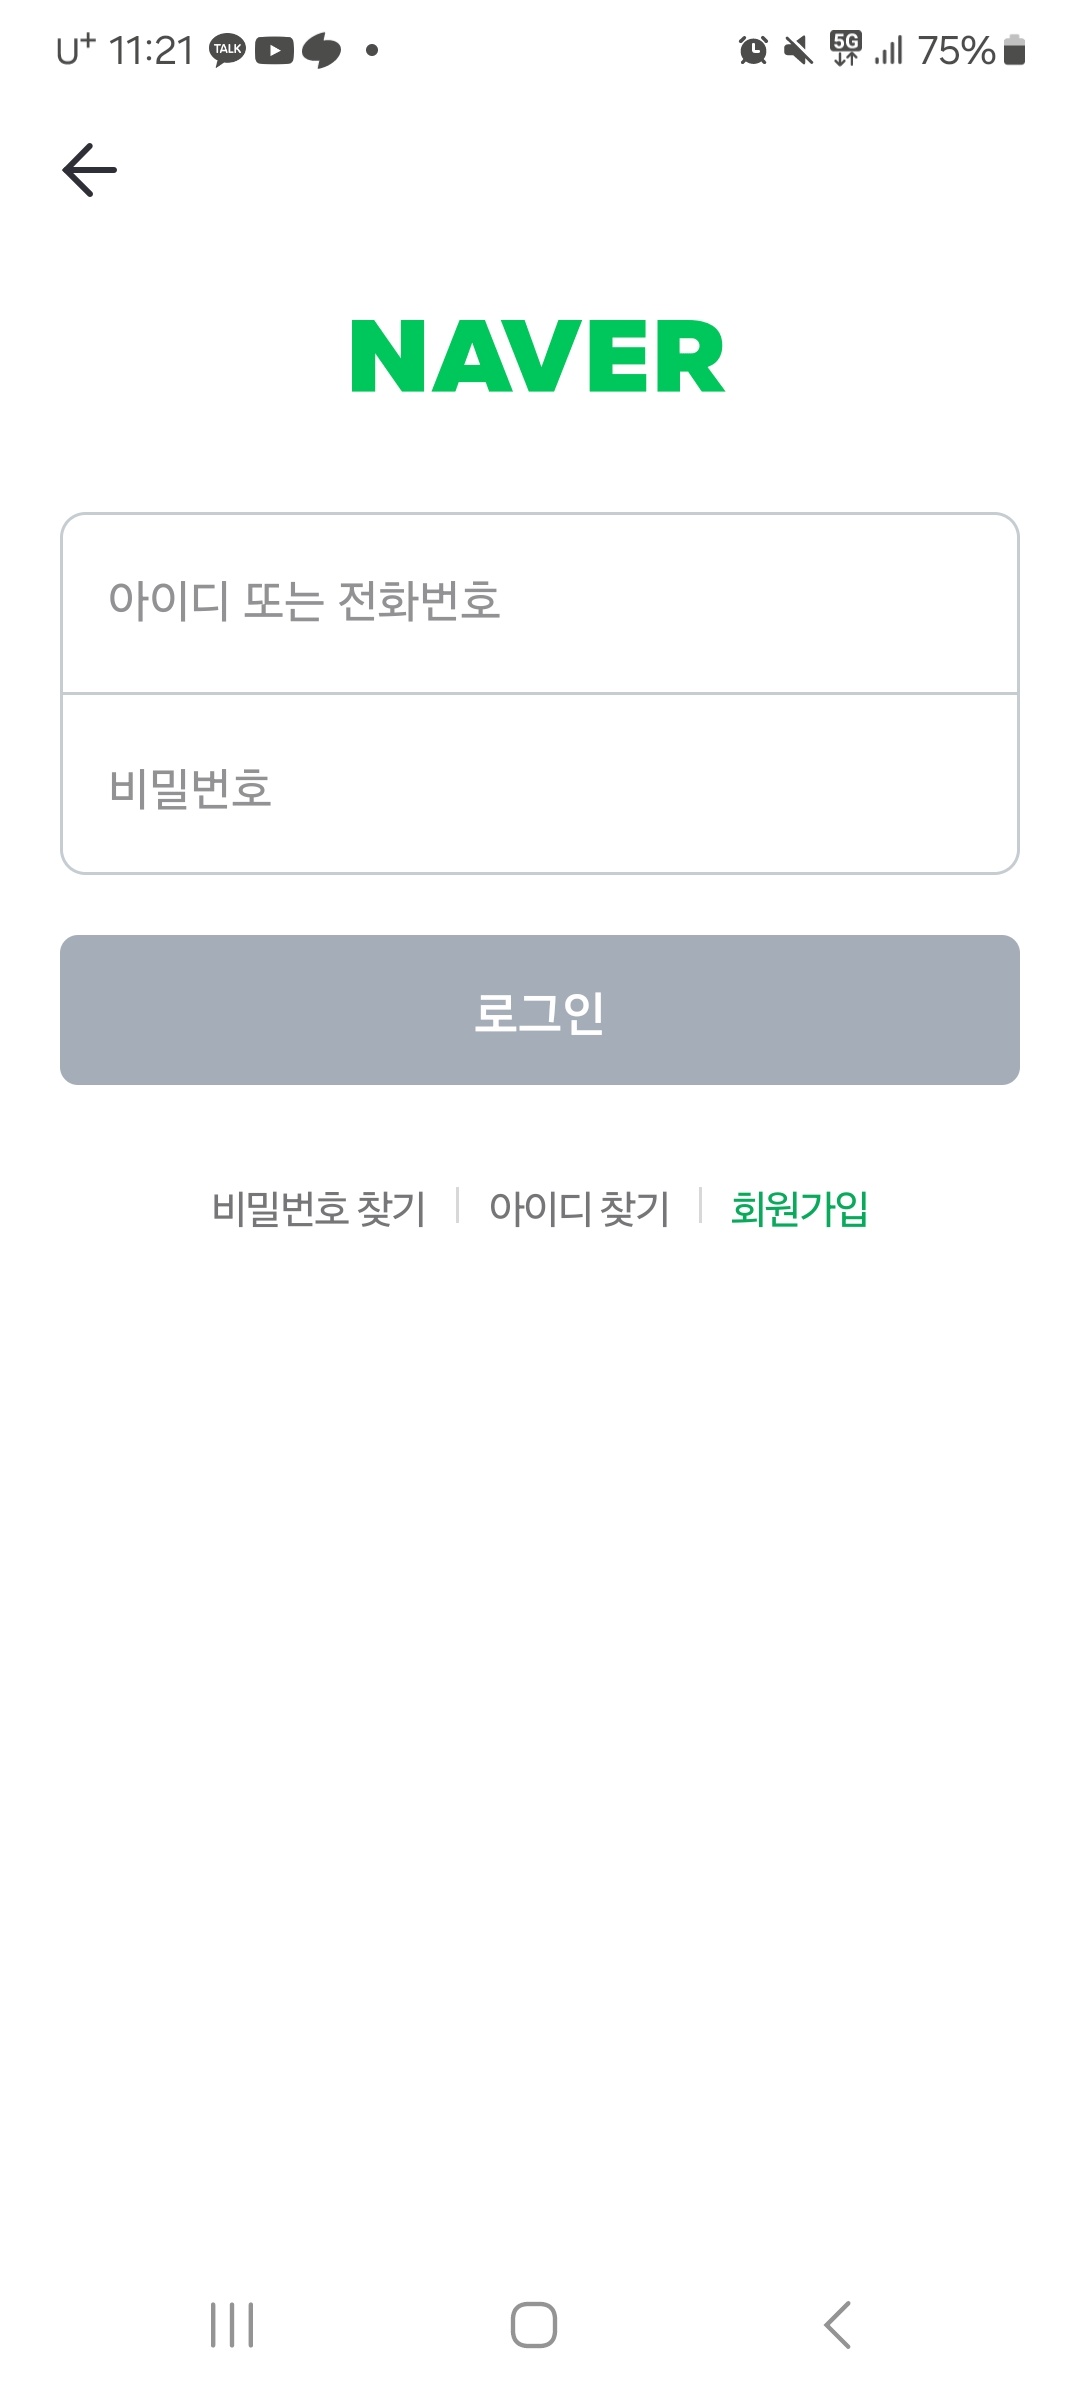
Task: Open recent apps with three-lines navigation button
Action: tap(232, 2324)
